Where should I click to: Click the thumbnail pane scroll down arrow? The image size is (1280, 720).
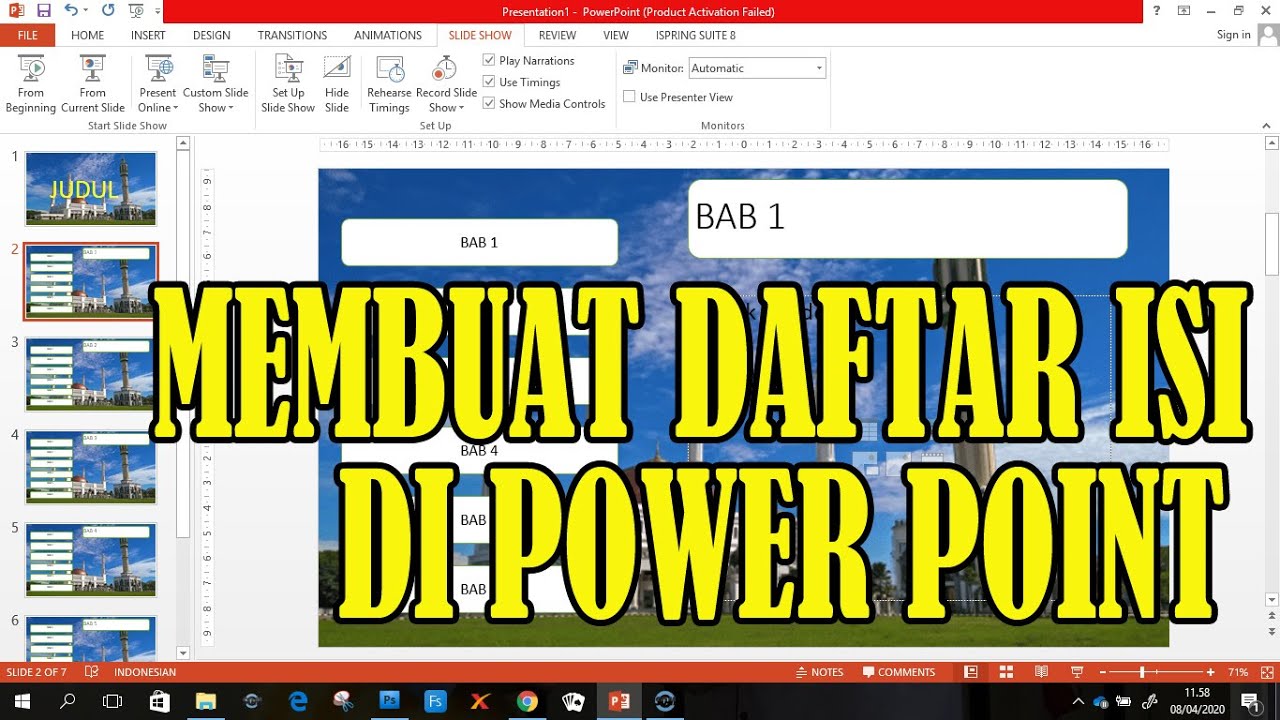(x=183, y=652)
